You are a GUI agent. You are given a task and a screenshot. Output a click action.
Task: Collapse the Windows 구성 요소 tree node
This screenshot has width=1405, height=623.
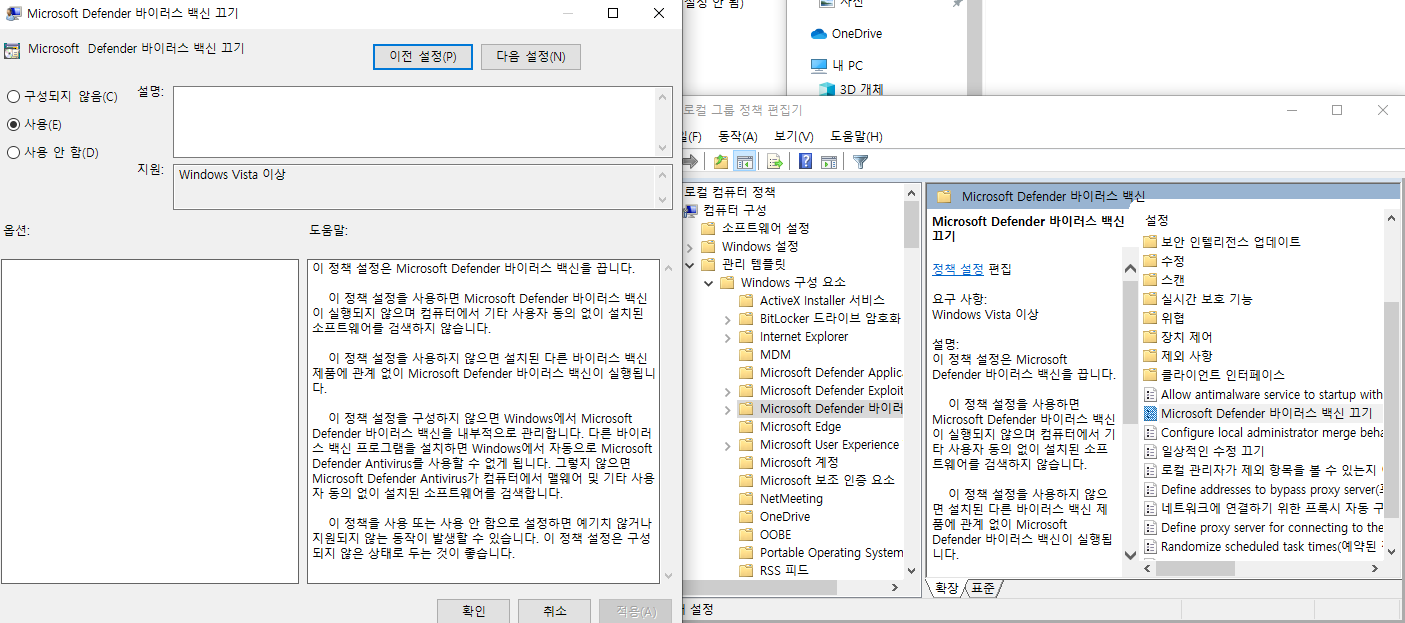[708, 282]
